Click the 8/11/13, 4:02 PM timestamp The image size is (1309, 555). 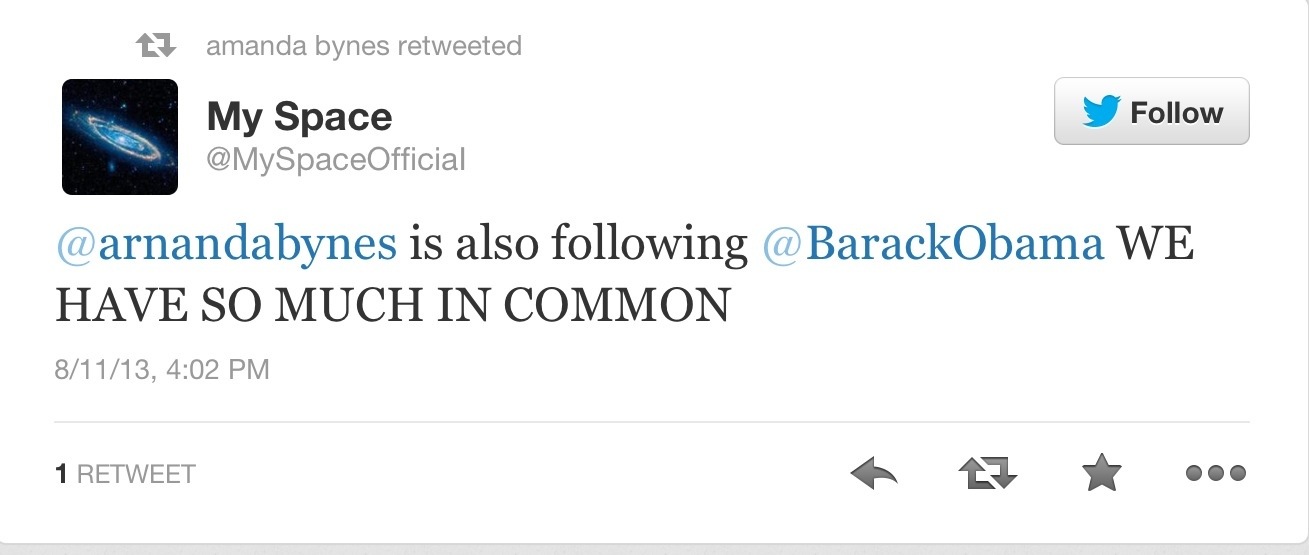(x=162, y=370)
